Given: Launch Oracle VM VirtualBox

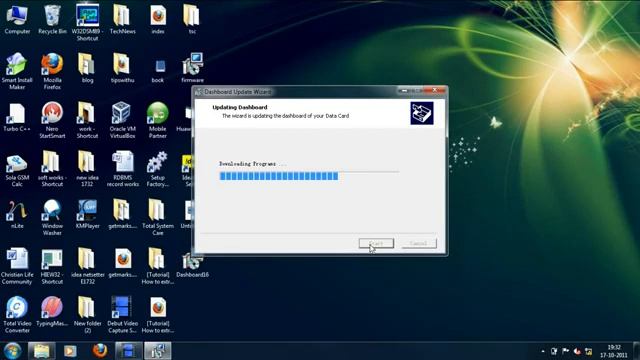Looking at the screenshot, I should coord(122,120).
